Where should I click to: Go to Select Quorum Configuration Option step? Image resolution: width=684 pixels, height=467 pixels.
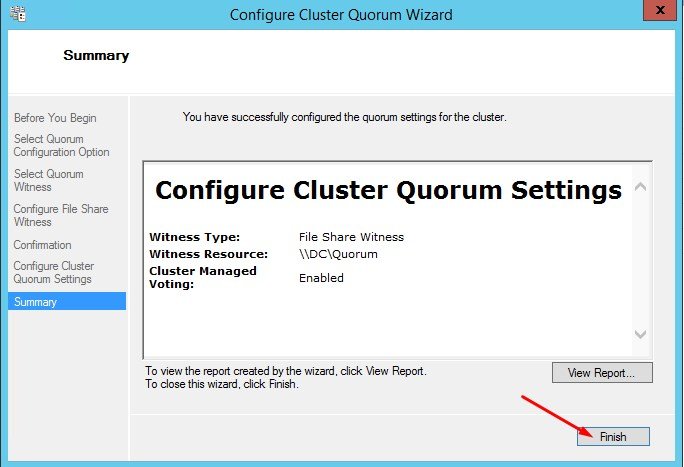click(x=62, y=146)
